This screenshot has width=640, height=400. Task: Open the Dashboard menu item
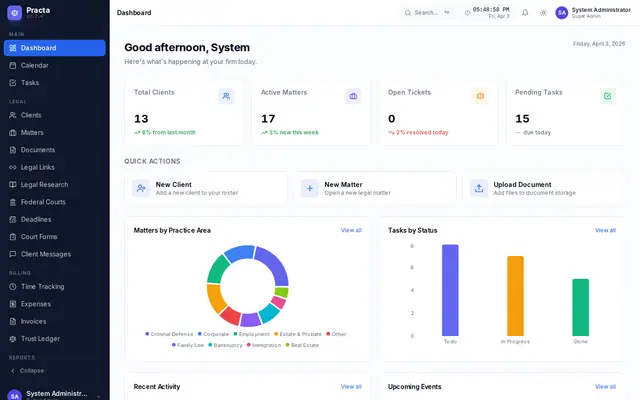tap(55, 48)
